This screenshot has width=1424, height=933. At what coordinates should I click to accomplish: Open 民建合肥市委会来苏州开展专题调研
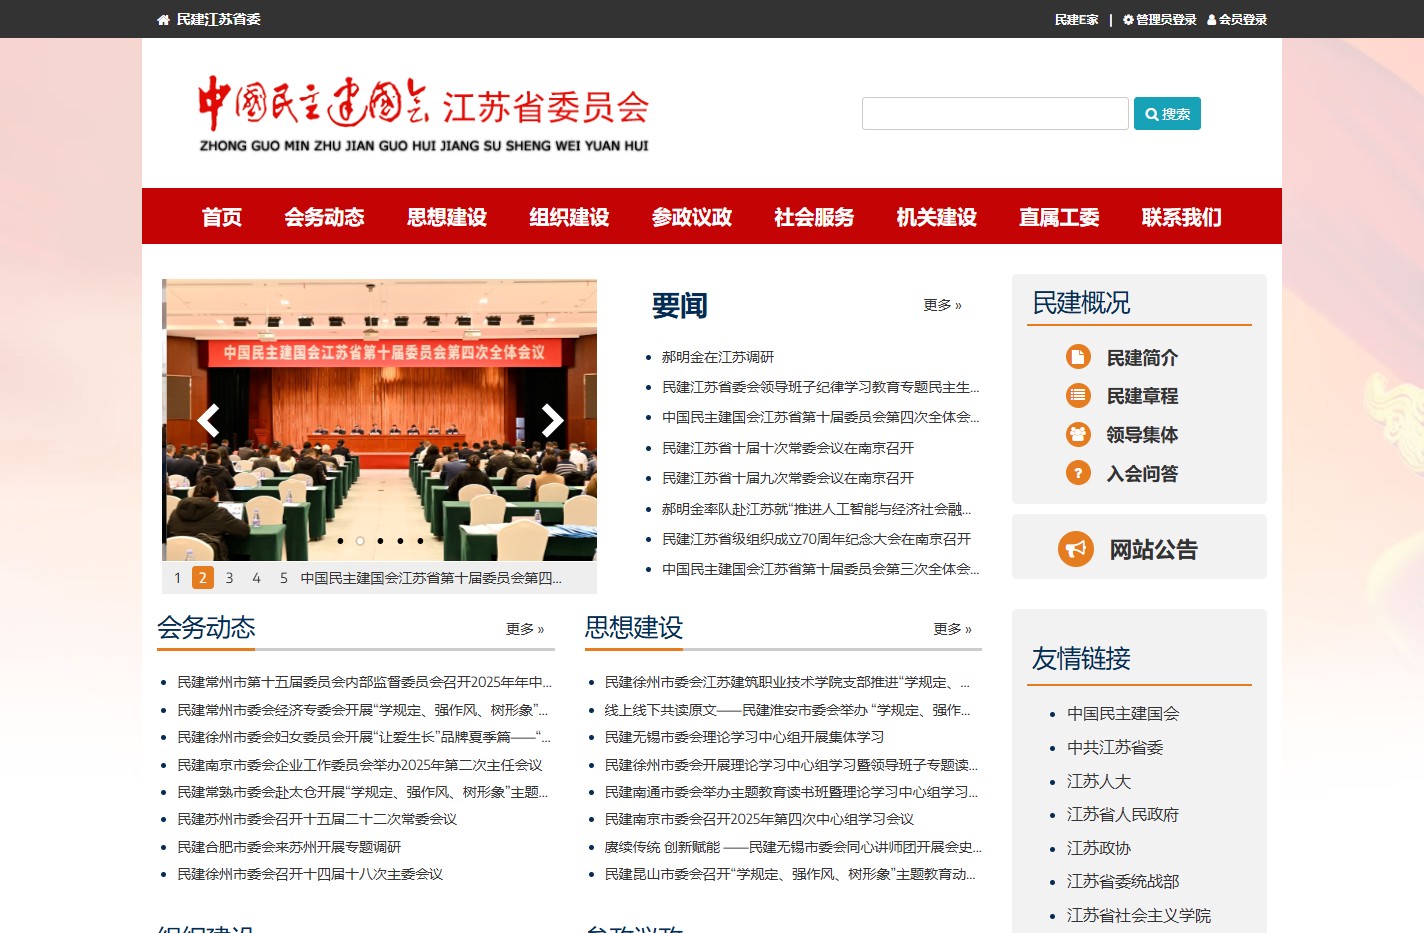289,847
